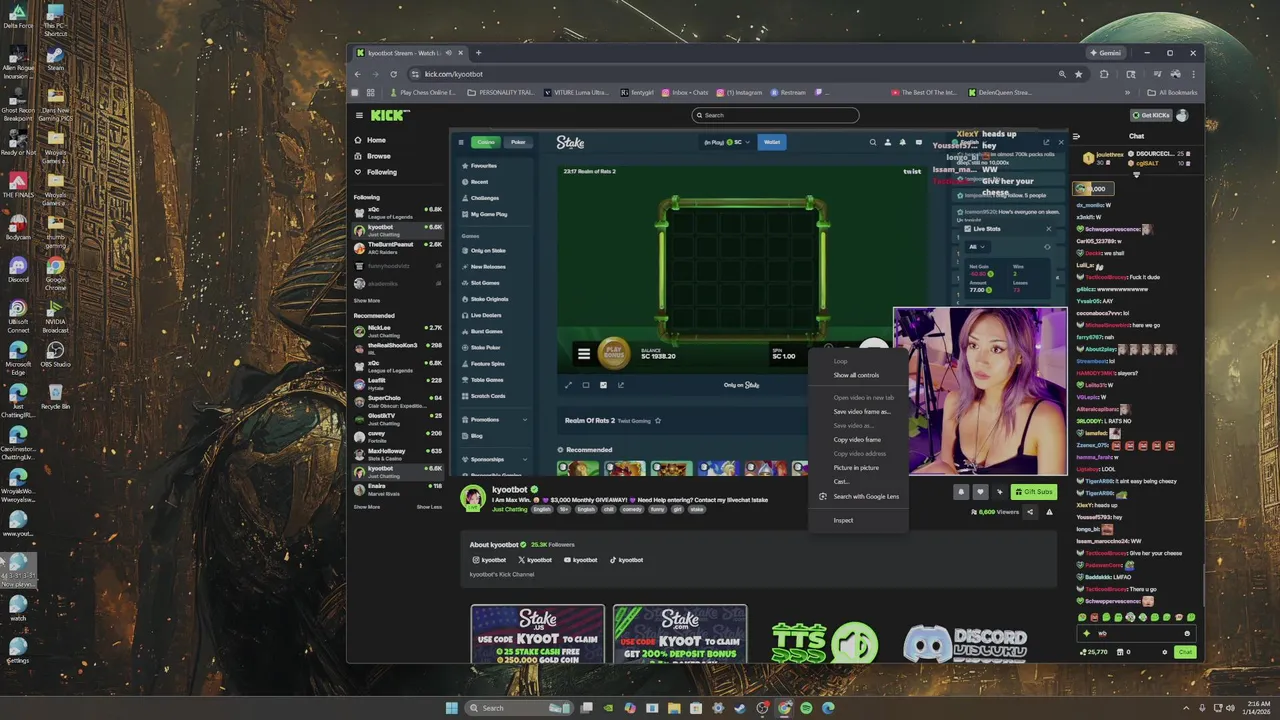The image size is (1280, 720).
Task: Open kyootbot YouTube link
Action: pyautogui.click(x=580, y=560)
